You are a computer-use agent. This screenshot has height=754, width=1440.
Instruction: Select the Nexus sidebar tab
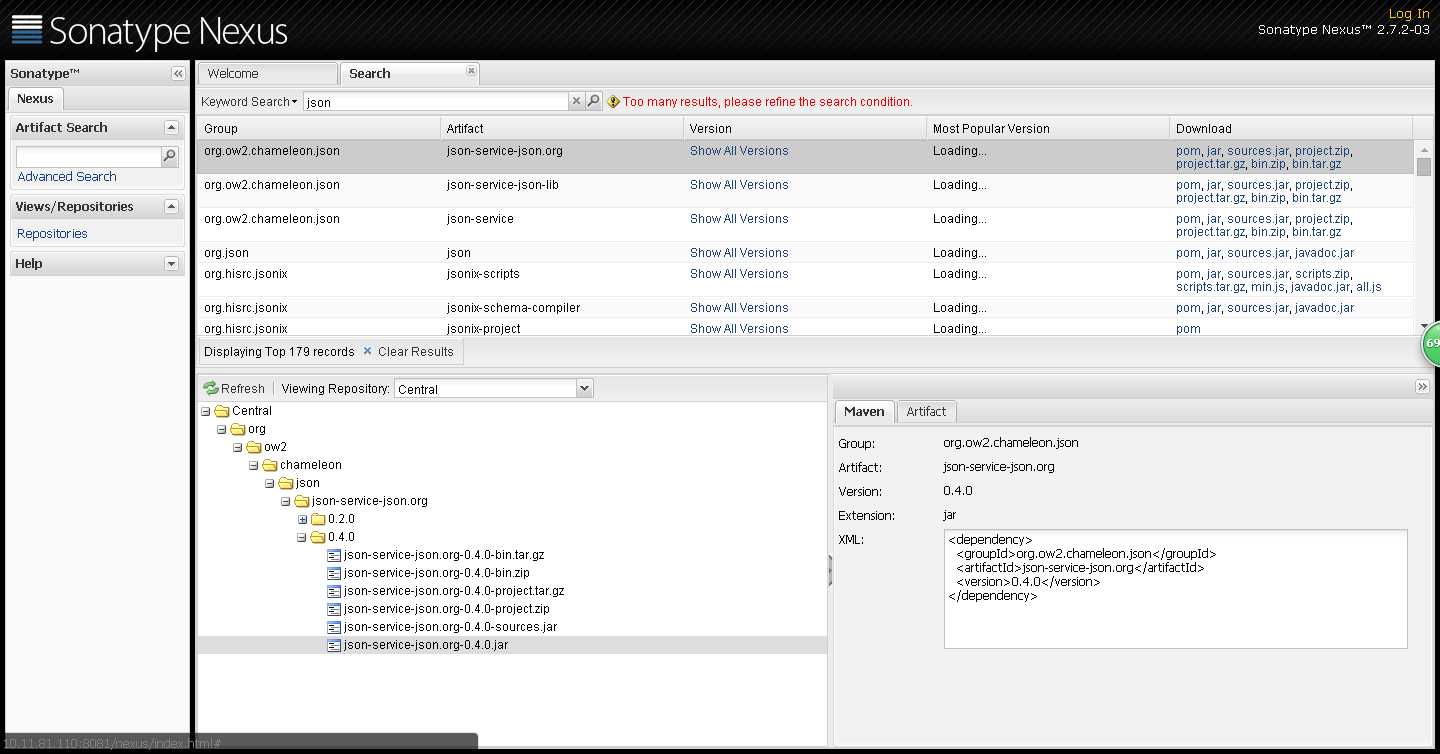[35, 98]
